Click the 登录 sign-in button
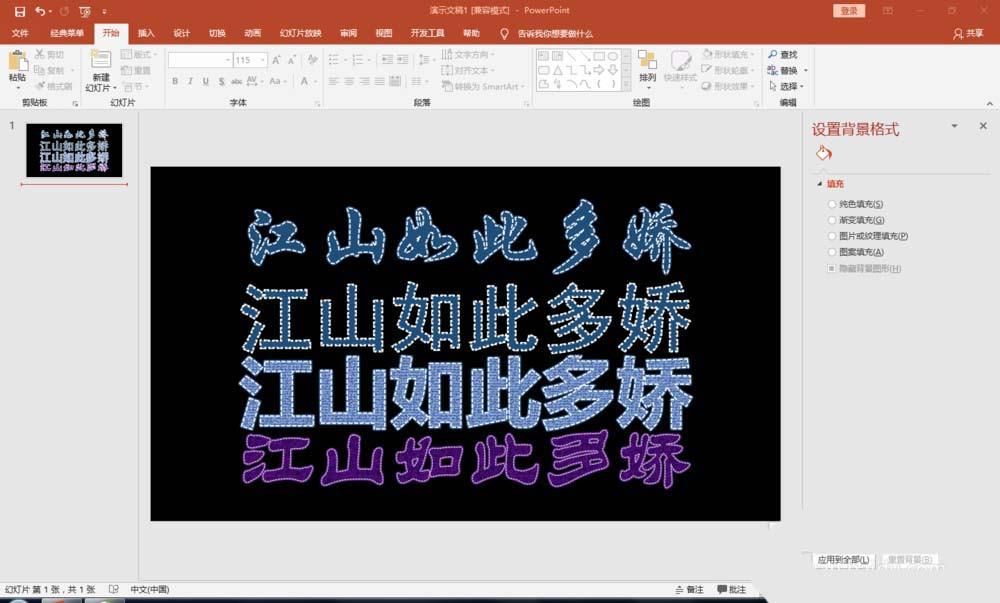1000x603 pixels. click(x=847, y=10)
